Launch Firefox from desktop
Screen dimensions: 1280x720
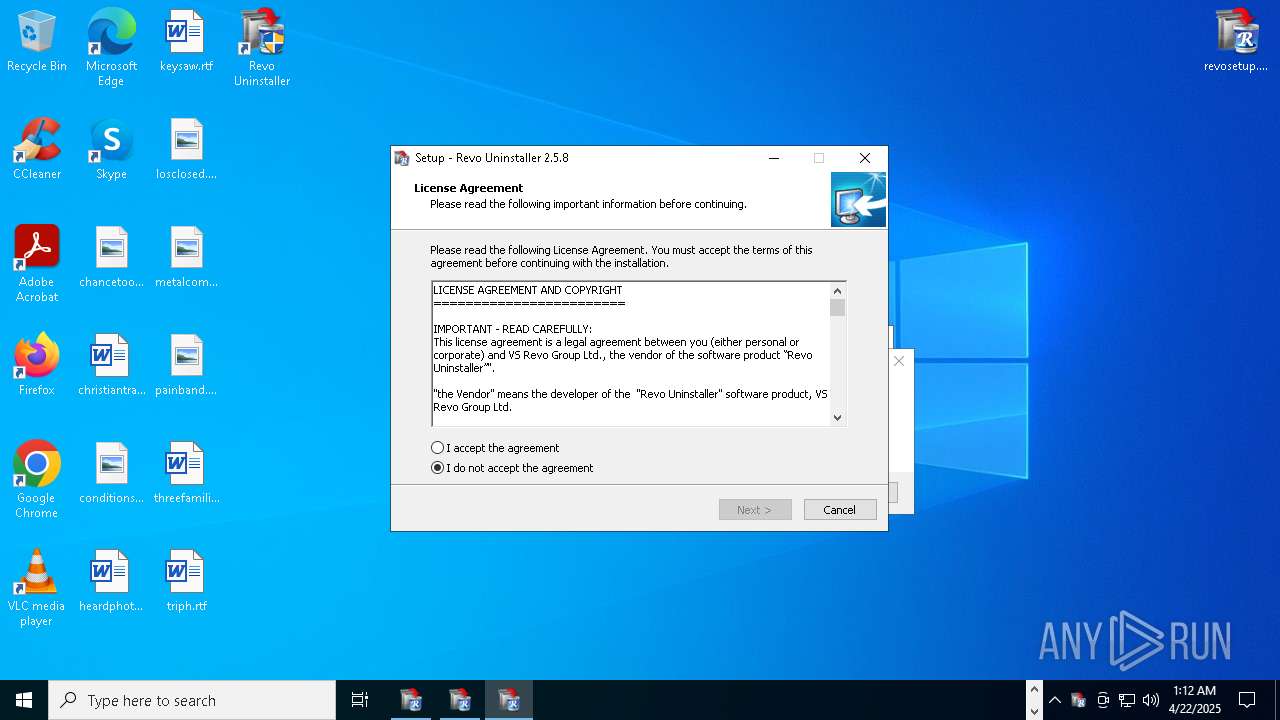tap(37, 366)
